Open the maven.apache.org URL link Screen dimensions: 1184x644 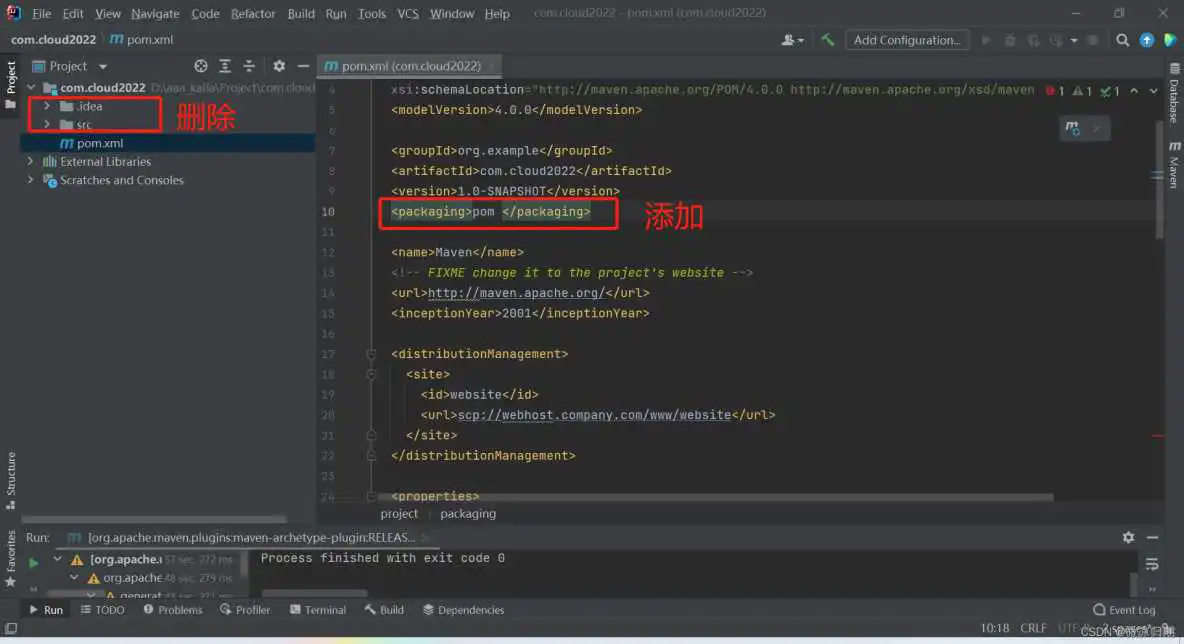pyautogui.click(x=515, y=293)
